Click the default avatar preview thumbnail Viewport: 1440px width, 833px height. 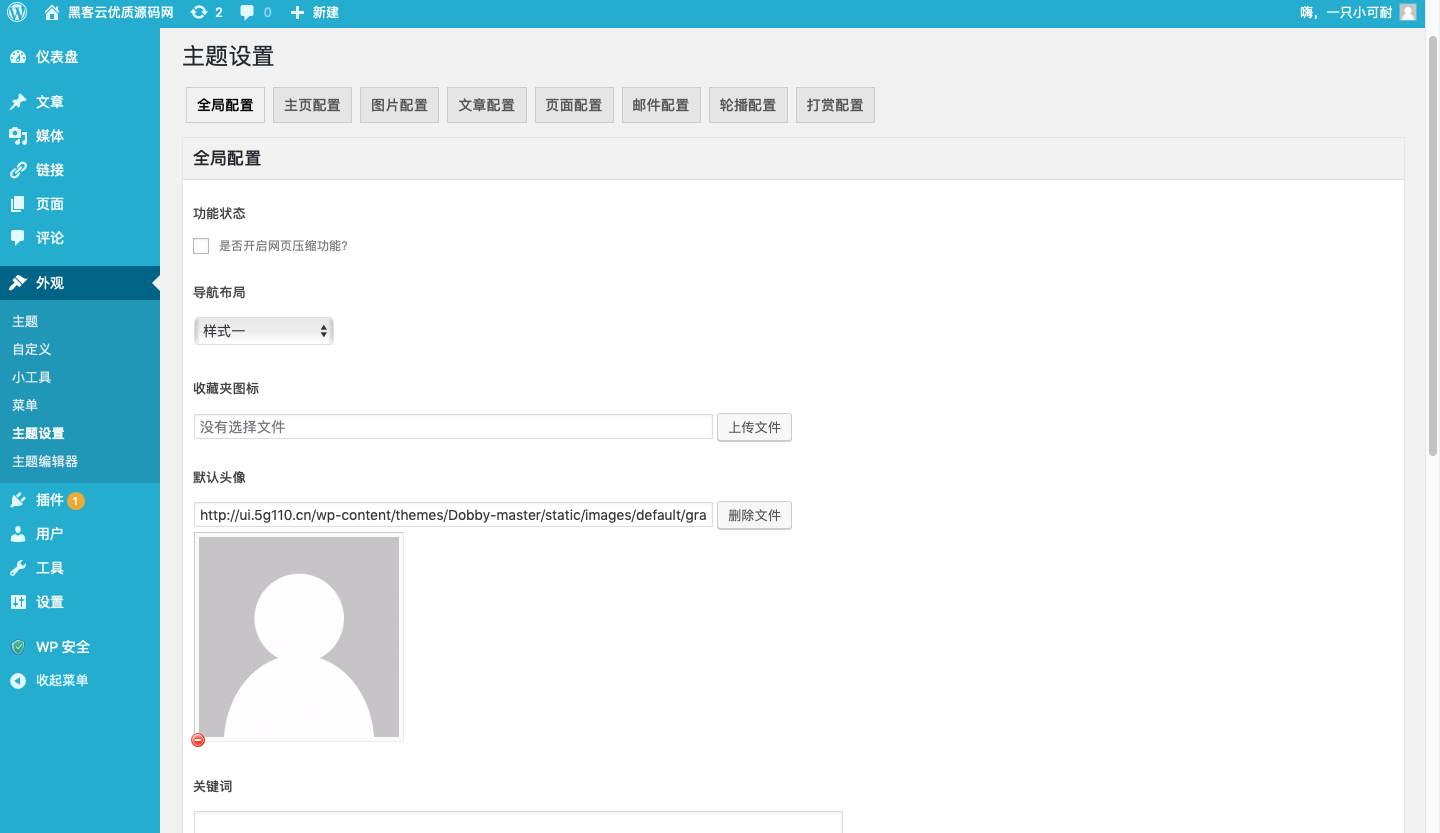pyautogui.click(x=299, y=637)
